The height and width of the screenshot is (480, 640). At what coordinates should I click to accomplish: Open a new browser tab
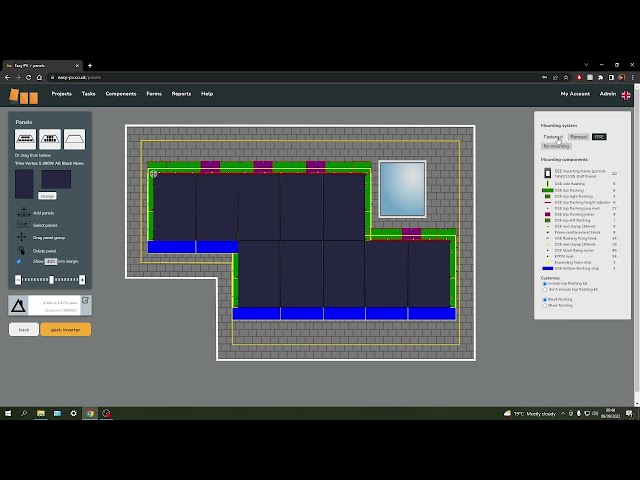tap(90, 65)
